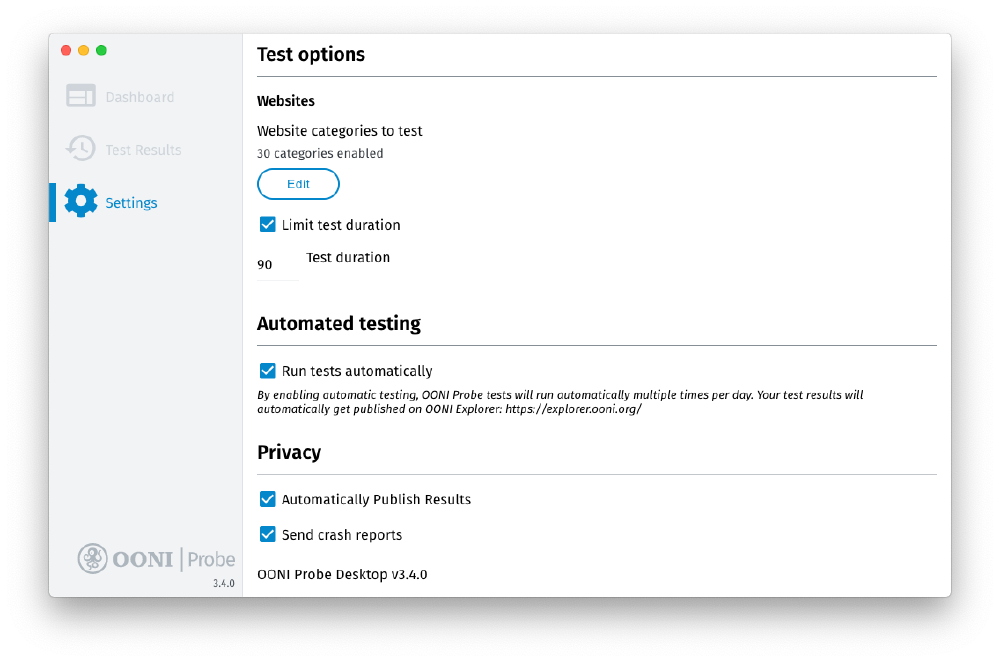Viewport: 1000px width, 662px height.
Task: Select the Dashboard icon in the sidebar
Action: click(x=80, y=96)
